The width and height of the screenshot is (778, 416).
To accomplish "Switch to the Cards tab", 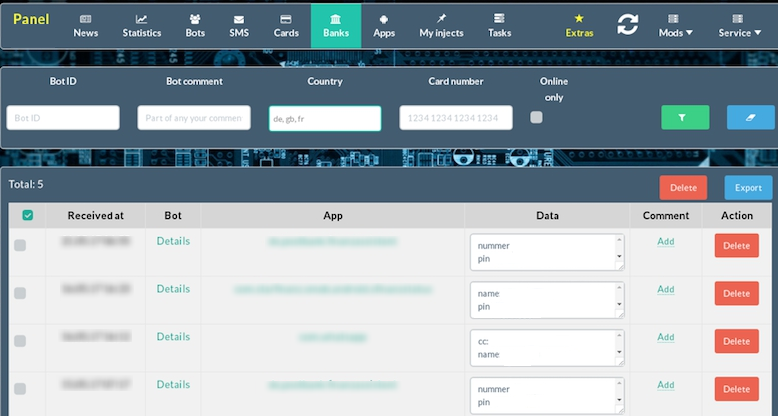I will click(286, 25).
